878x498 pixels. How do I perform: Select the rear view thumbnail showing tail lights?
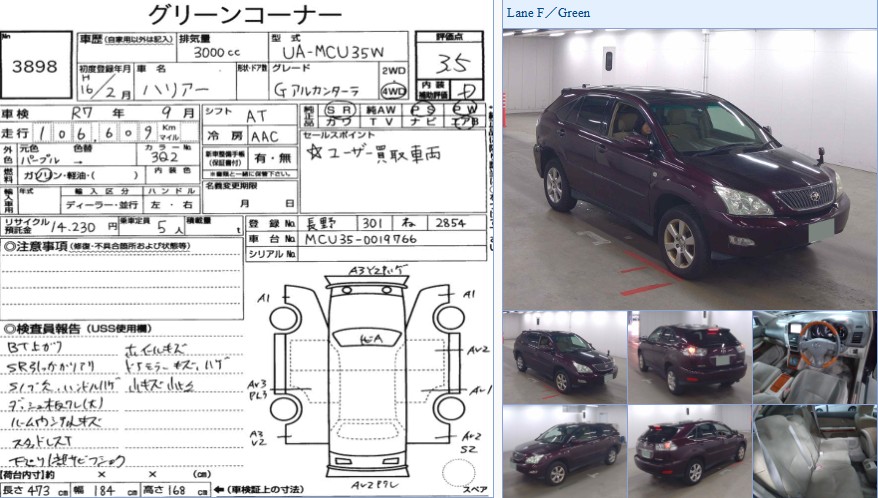pos(689,357)
